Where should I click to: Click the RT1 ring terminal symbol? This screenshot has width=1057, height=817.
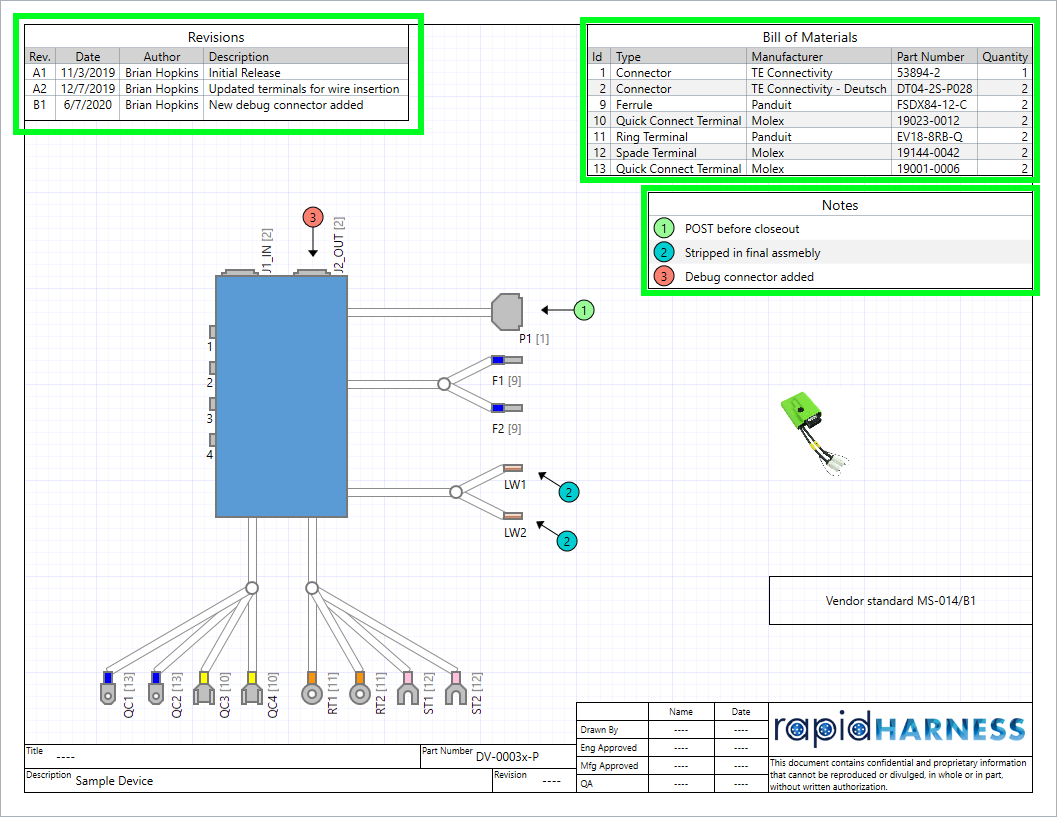pyautogui.click(x=311, y=688)
